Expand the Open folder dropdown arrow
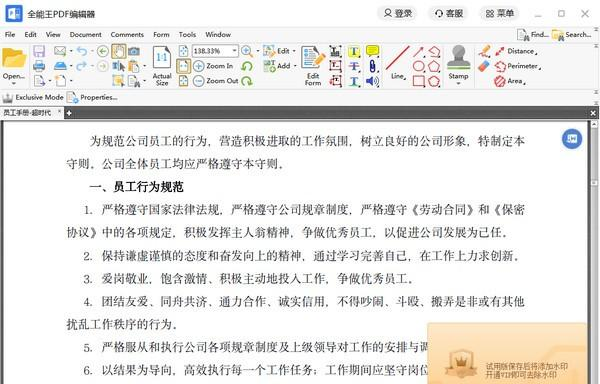 tap(14, 83)
